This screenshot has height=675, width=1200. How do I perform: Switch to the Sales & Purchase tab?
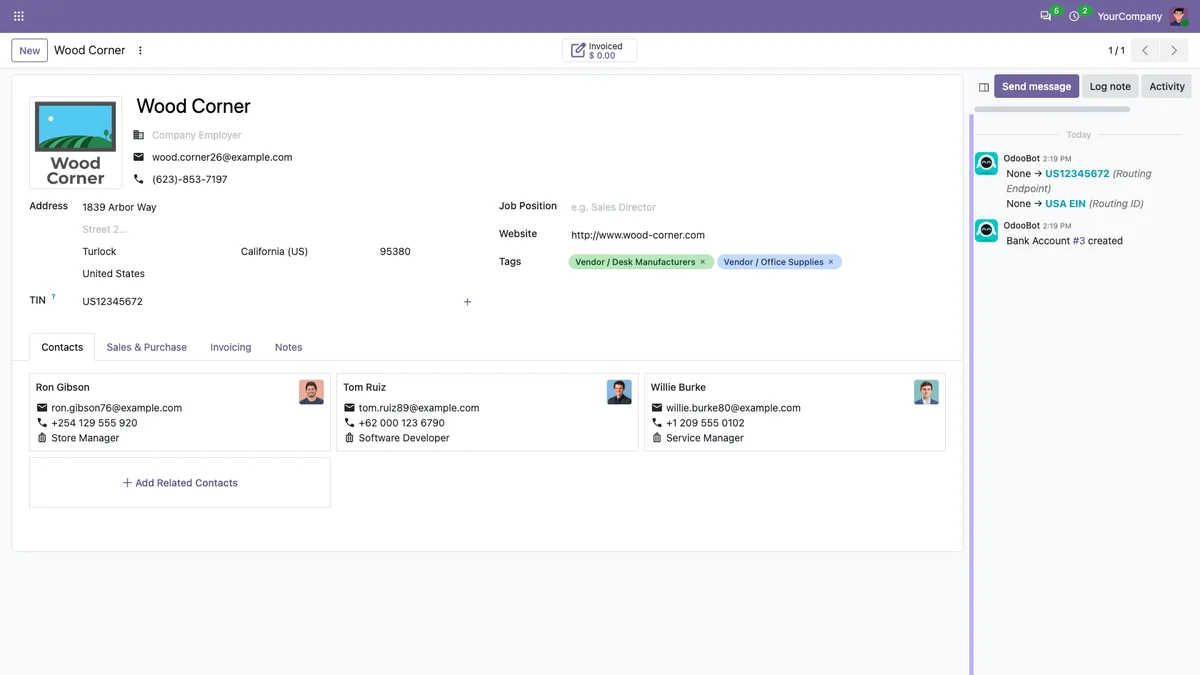pos(147,347)
